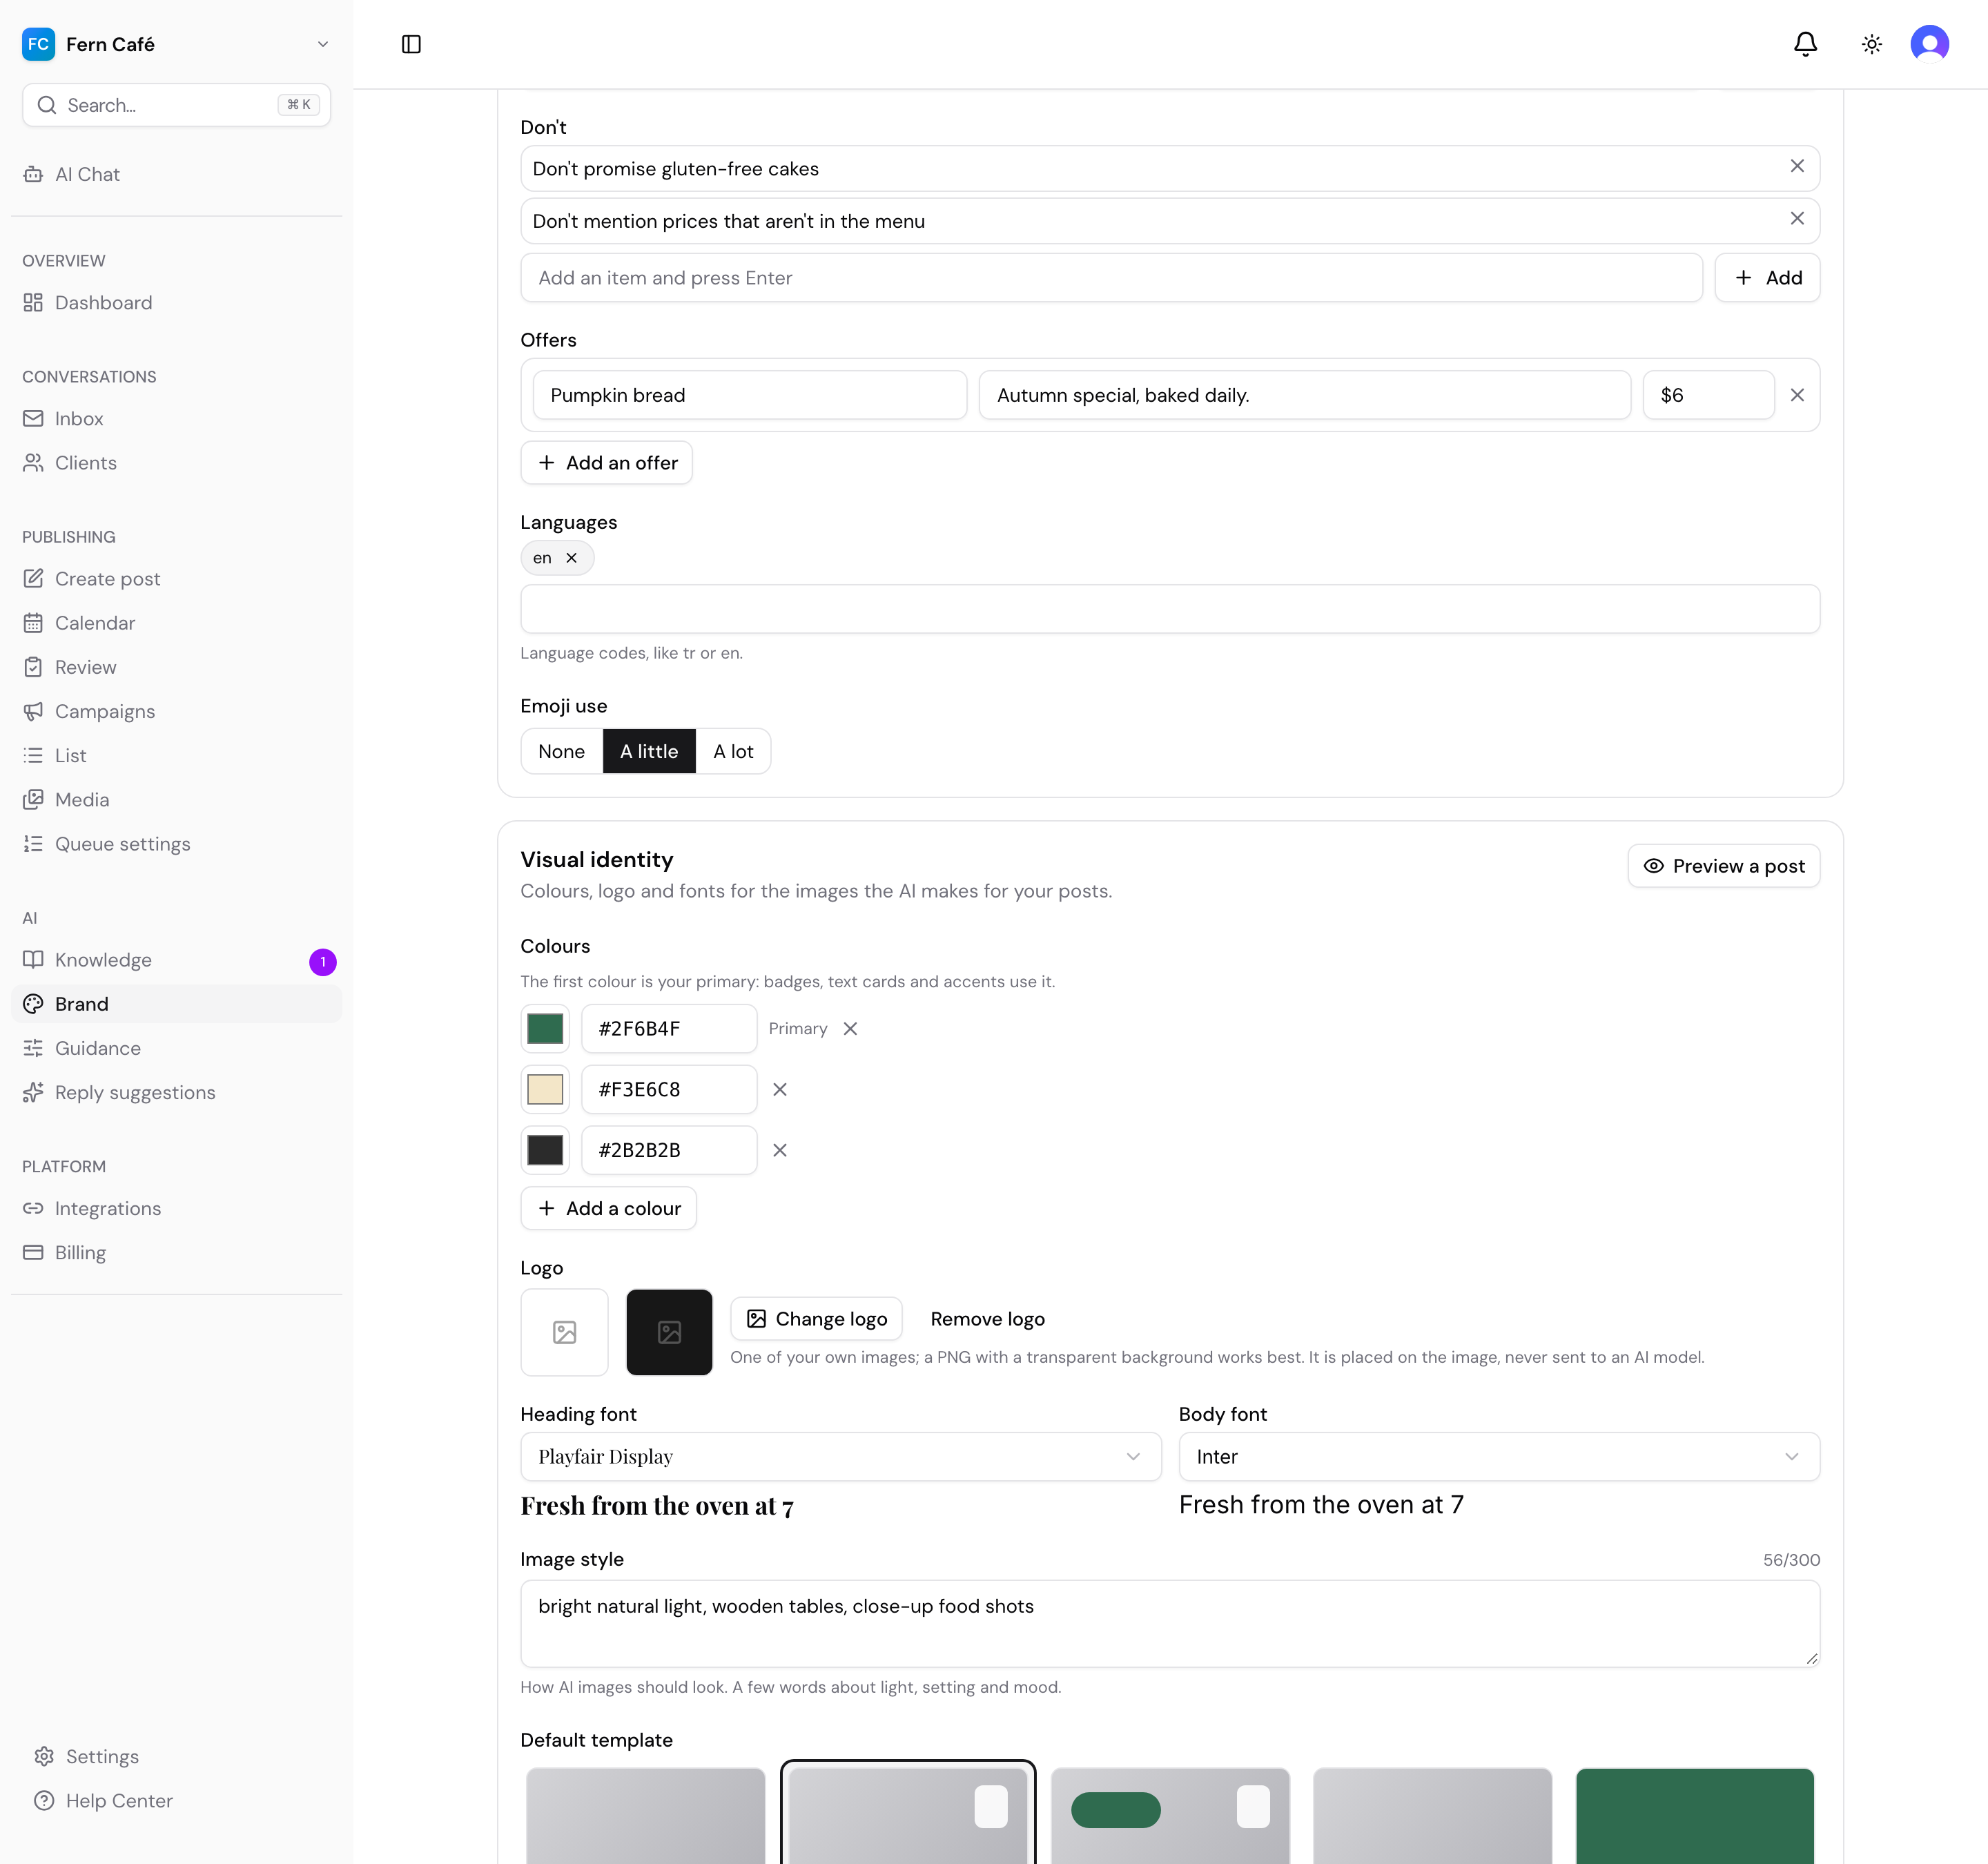Open AI Chat in sidebar
The height and width of the screenshot is (1864, 1988).
point(176,174)
